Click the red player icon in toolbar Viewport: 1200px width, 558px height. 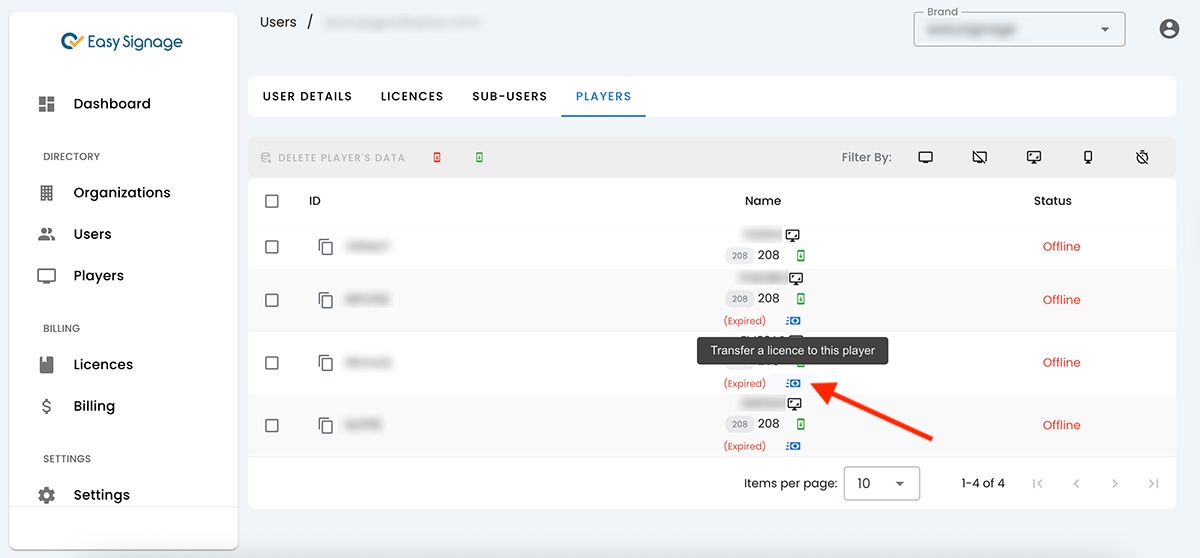click(437, 158)
